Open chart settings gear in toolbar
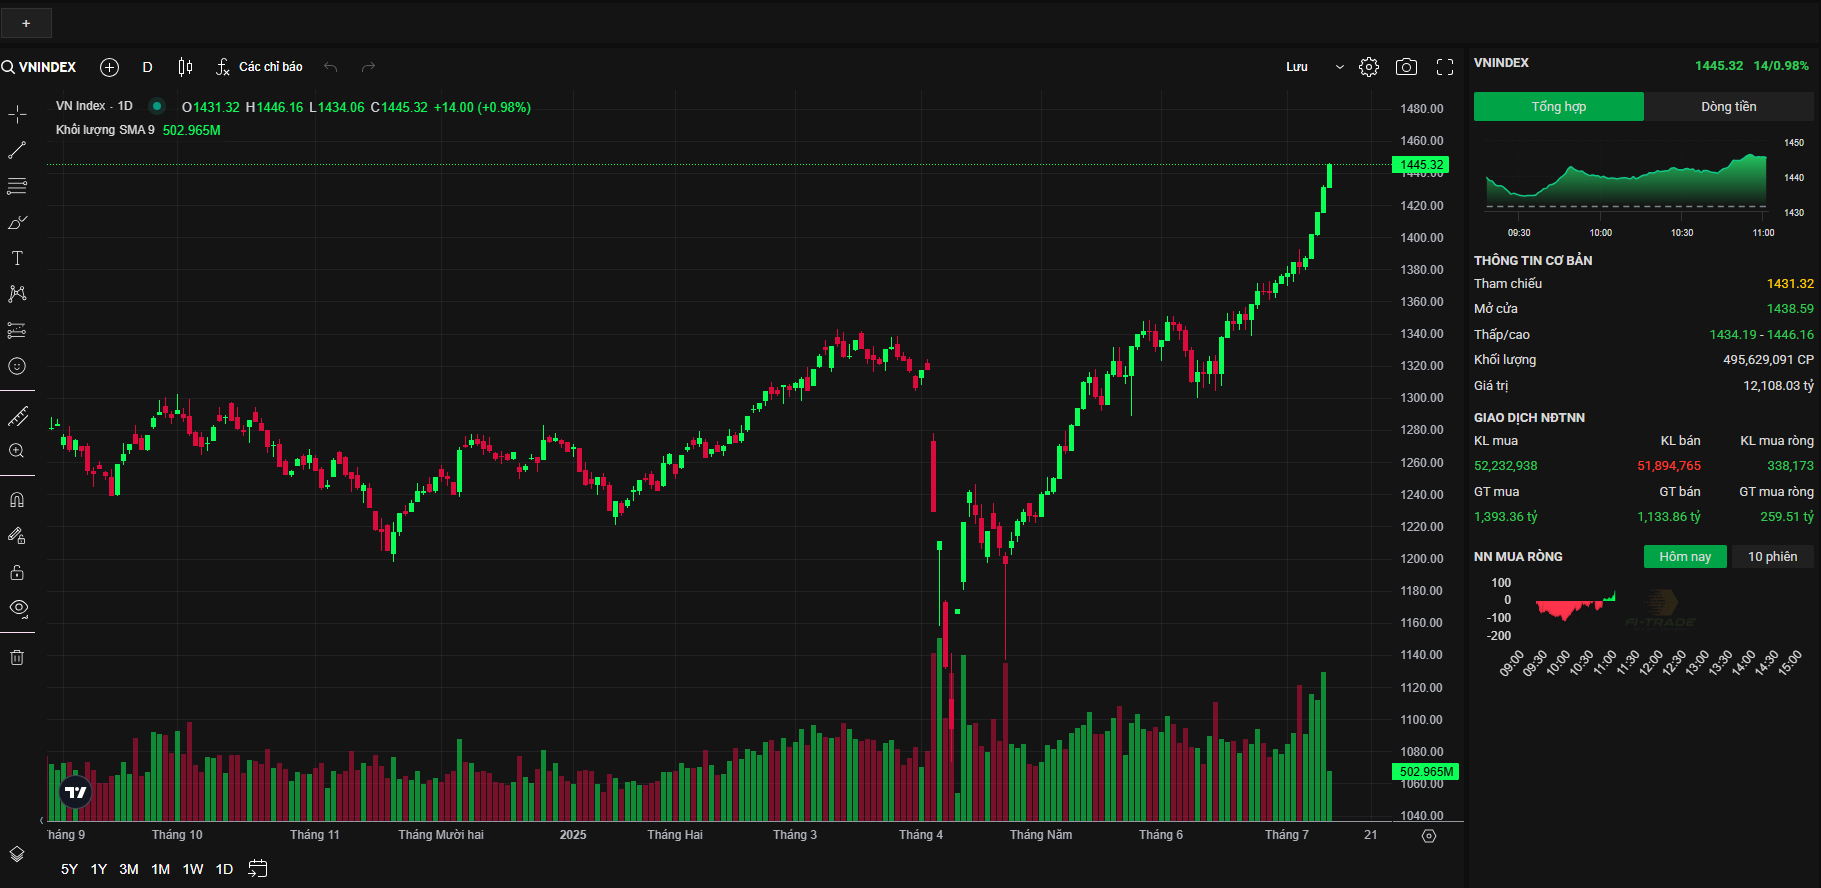 click(x=1369, y=67)
